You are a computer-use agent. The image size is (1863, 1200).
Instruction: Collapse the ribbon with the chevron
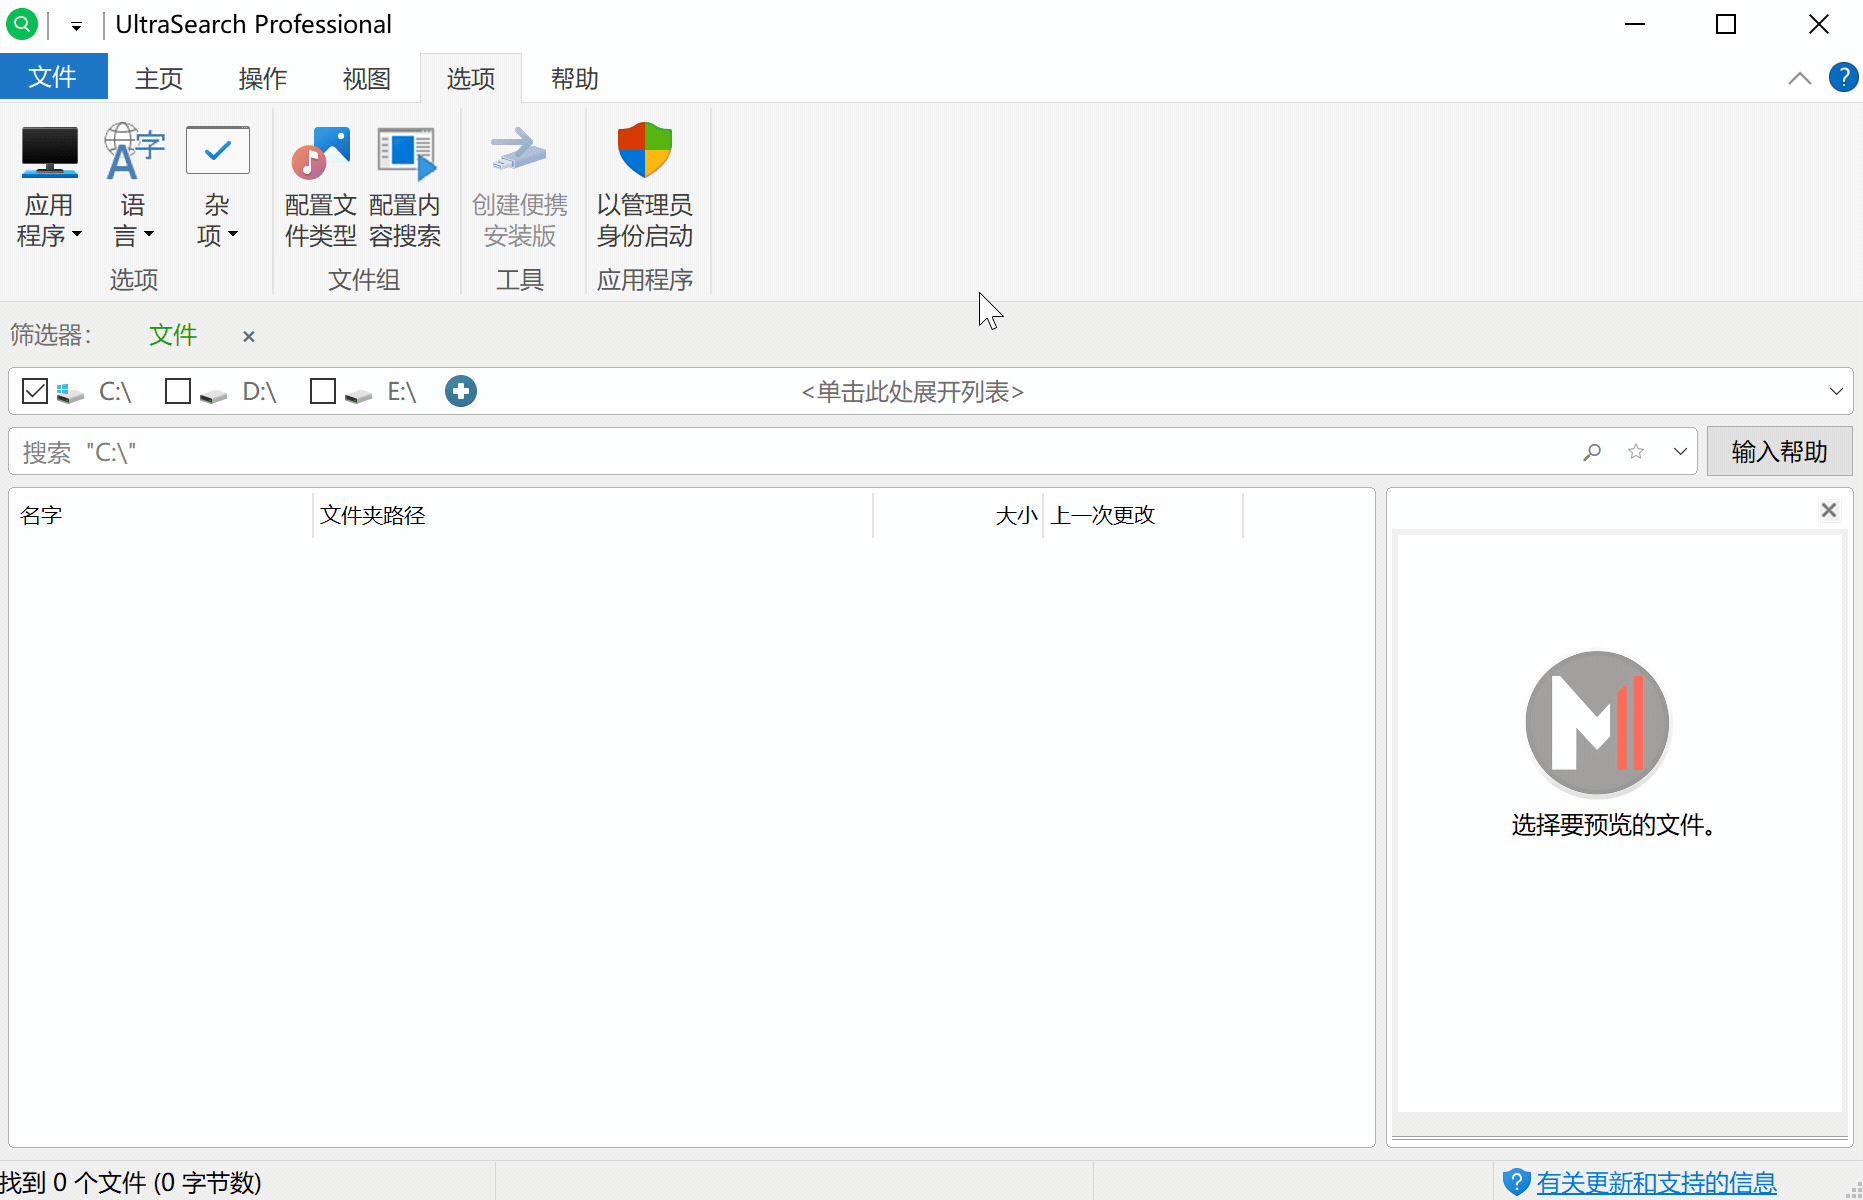coord(1799,77)
